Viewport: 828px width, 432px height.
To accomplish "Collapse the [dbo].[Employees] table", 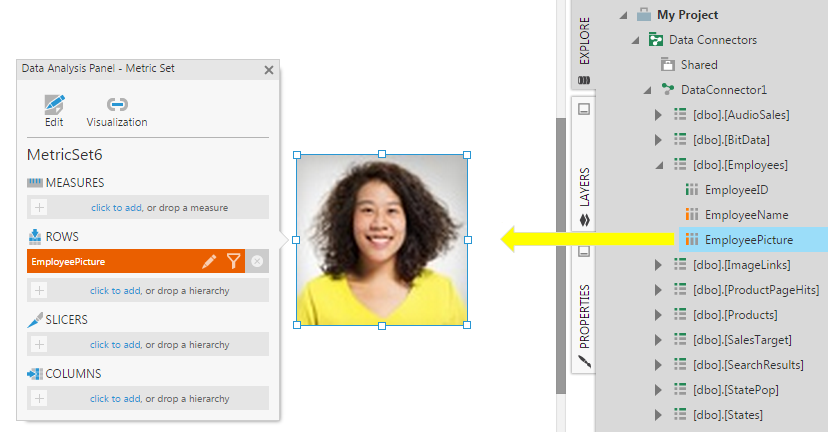I will coord(660,165).
